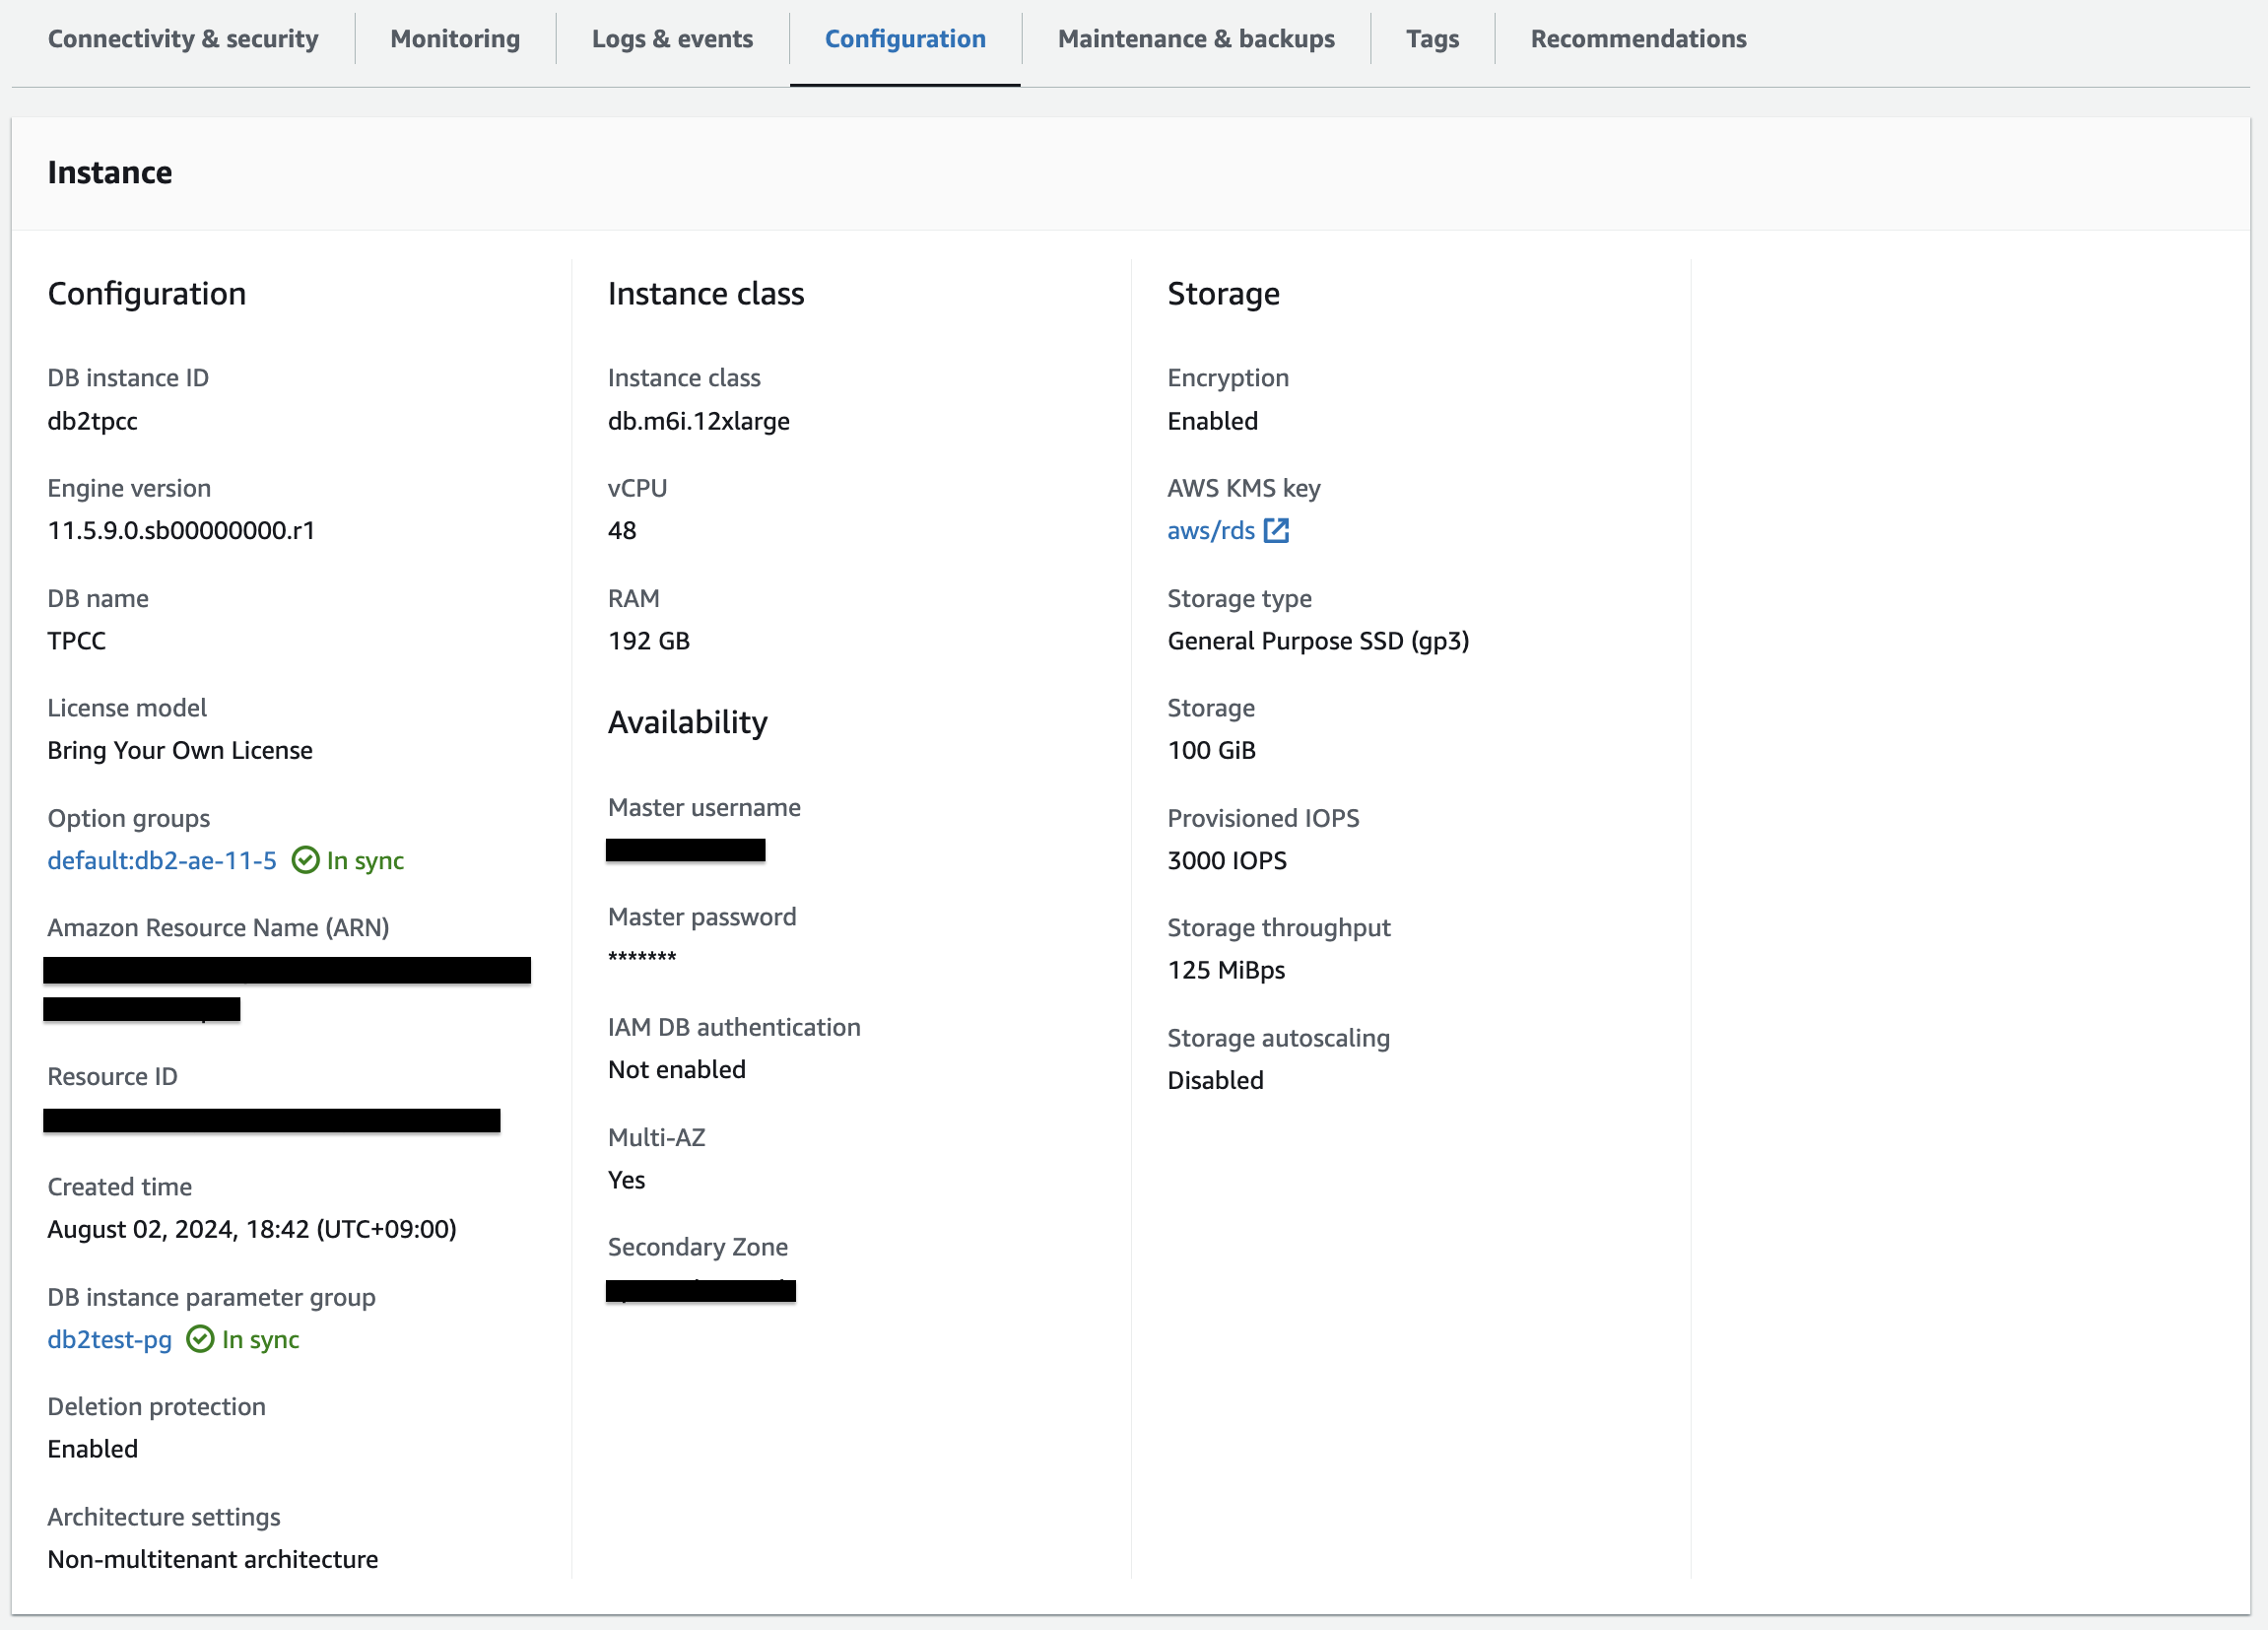Switch to the Connectivity & security tab
Image resolution: width=2268 pixels, height=1630 pixels.
click(x=183, y=39)
